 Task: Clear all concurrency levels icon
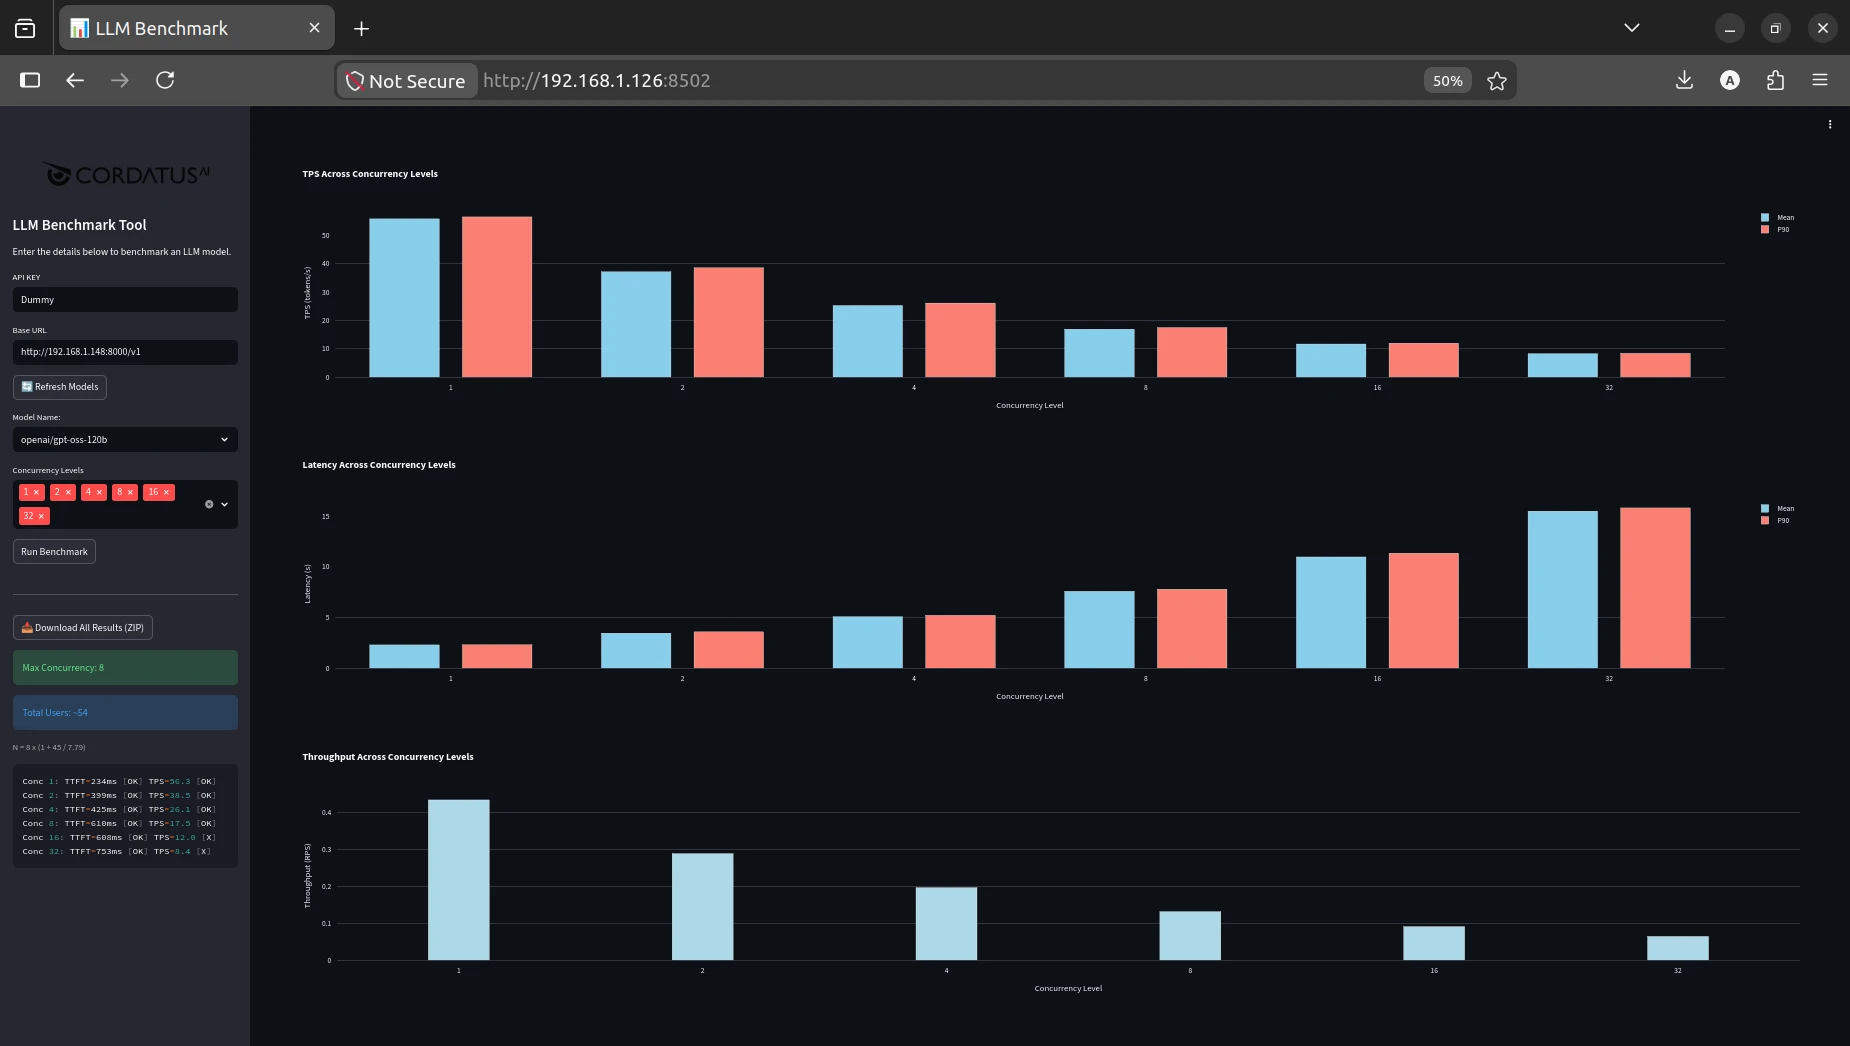(209, 504)
